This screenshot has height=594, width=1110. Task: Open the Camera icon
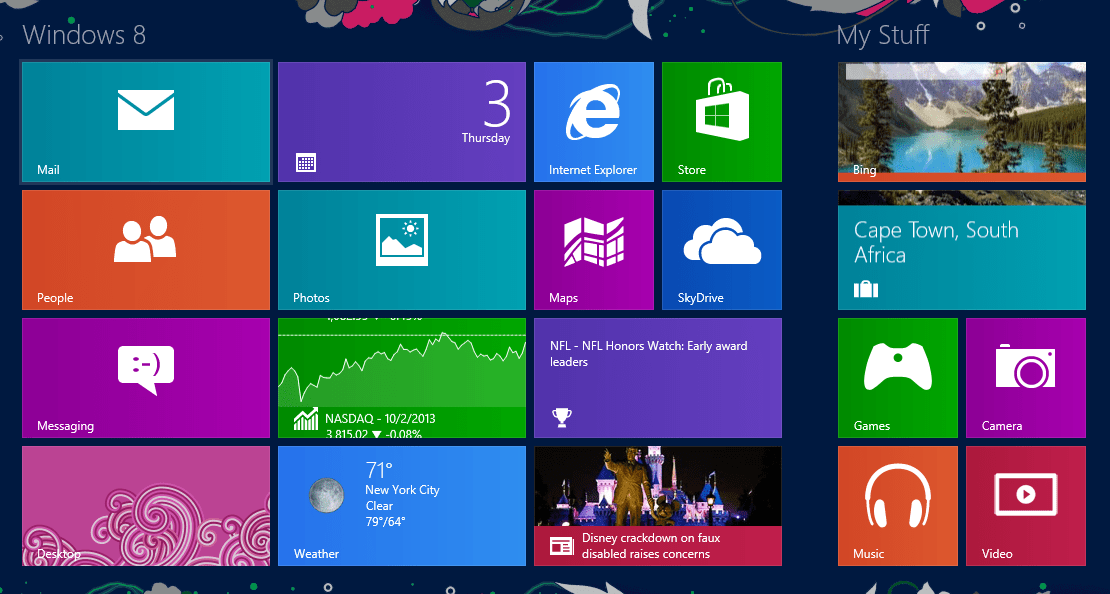[1025, 366]
